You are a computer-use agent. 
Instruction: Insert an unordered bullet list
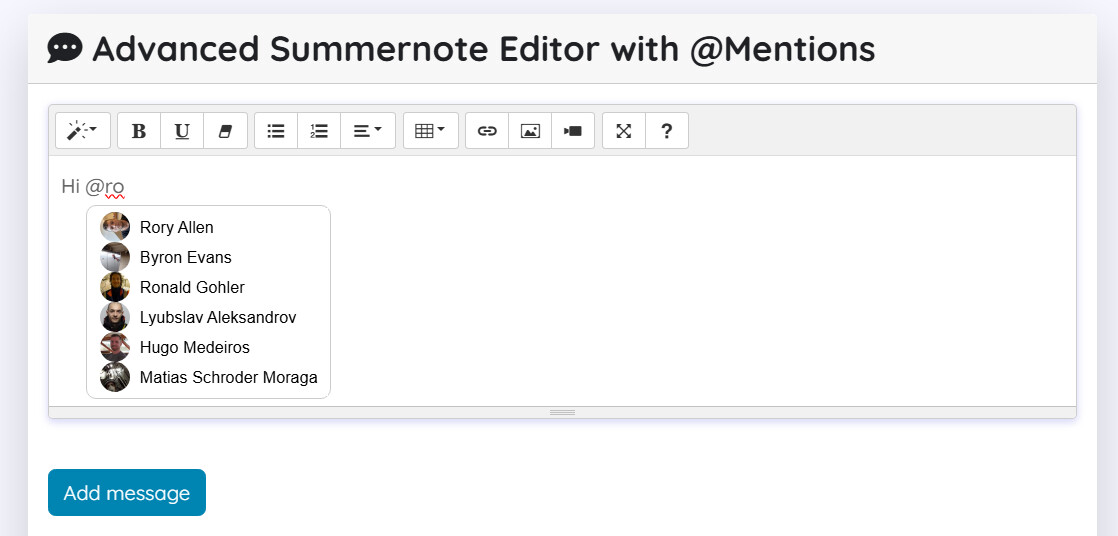(x=276, y=130)
